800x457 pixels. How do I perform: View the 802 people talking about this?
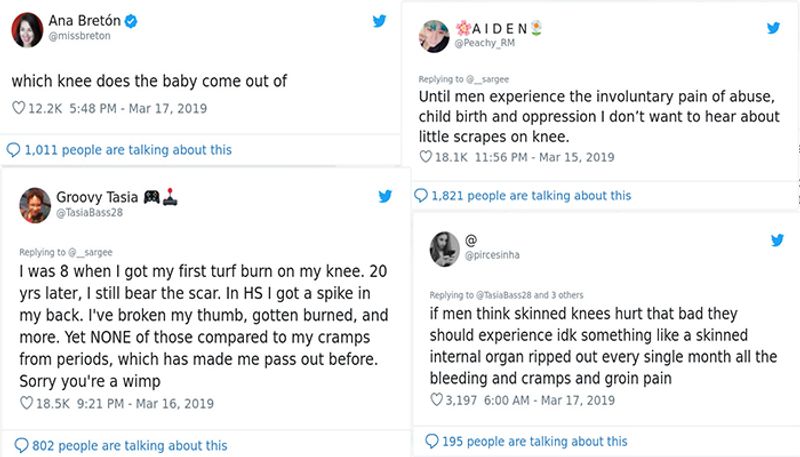120,445
